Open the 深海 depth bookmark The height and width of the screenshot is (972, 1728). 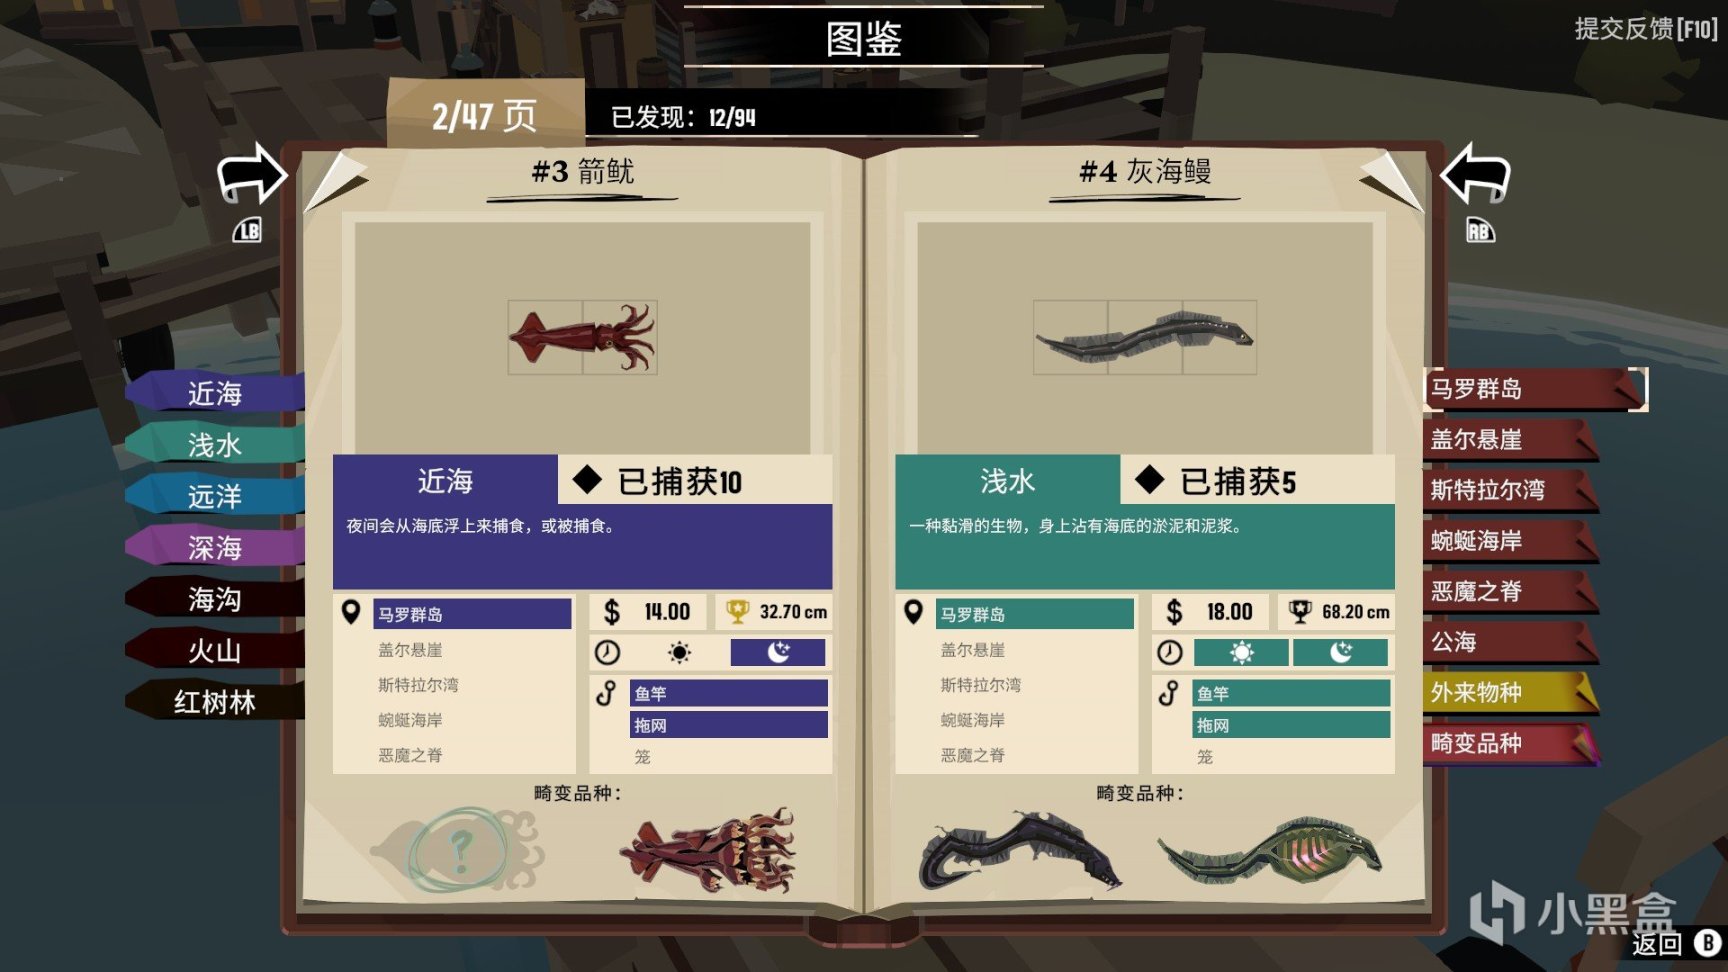[215, 547]
